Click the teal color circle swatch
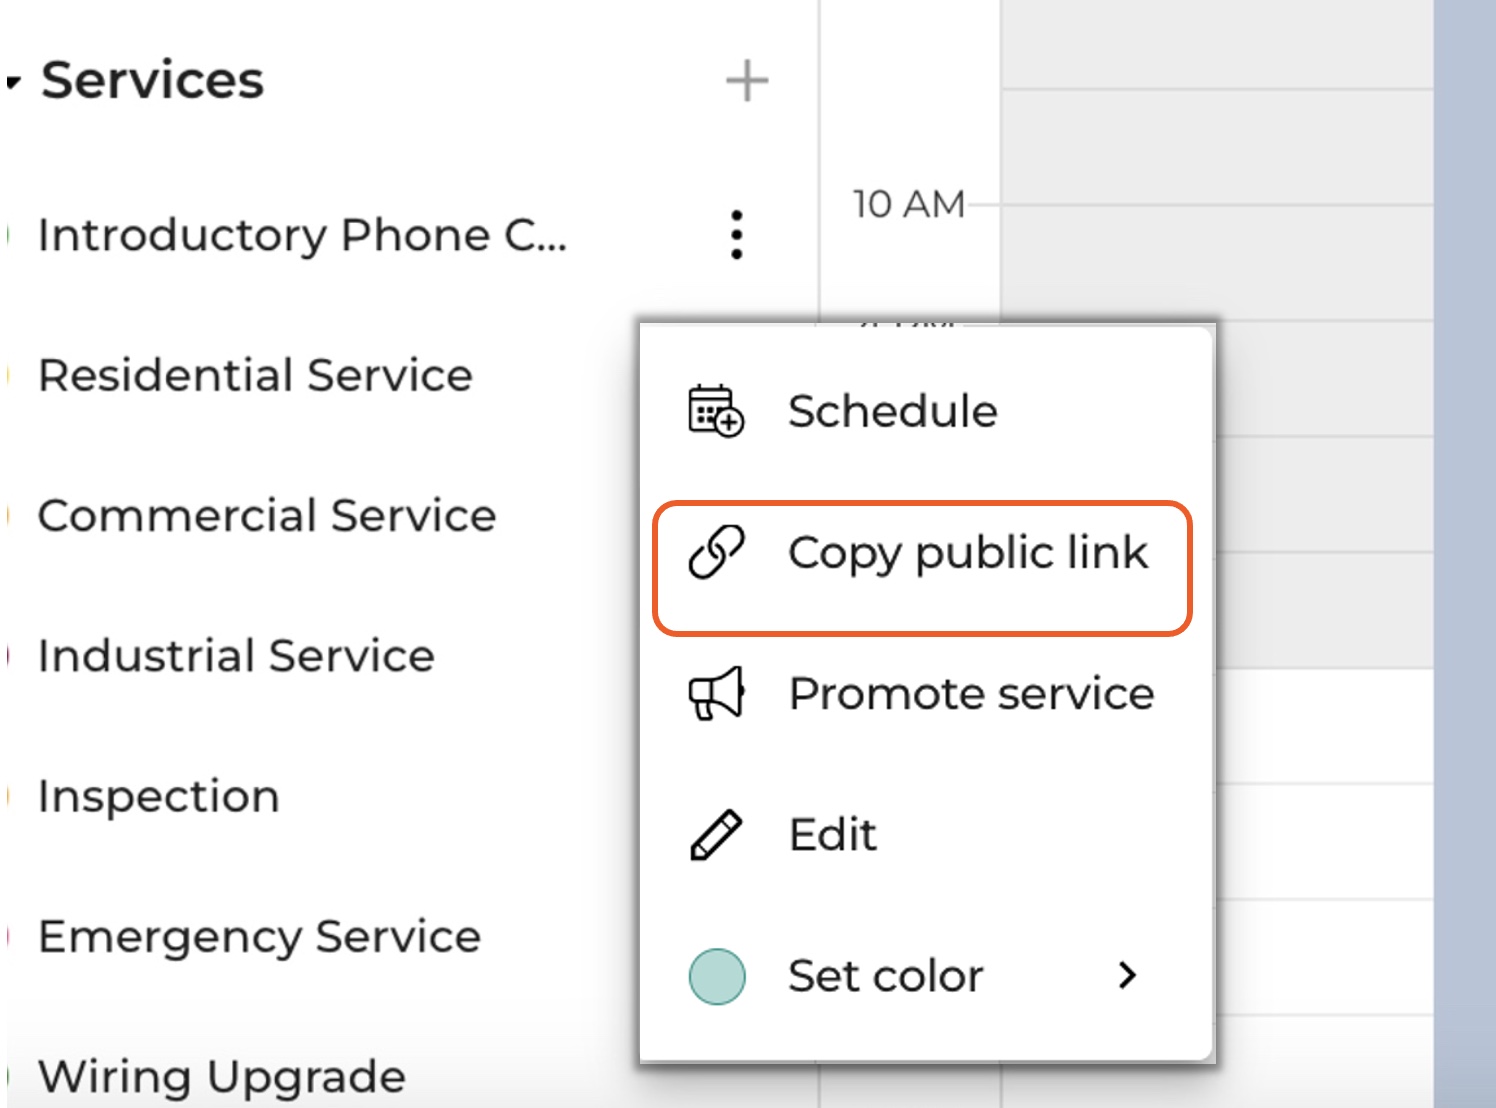 coord(716,976)
